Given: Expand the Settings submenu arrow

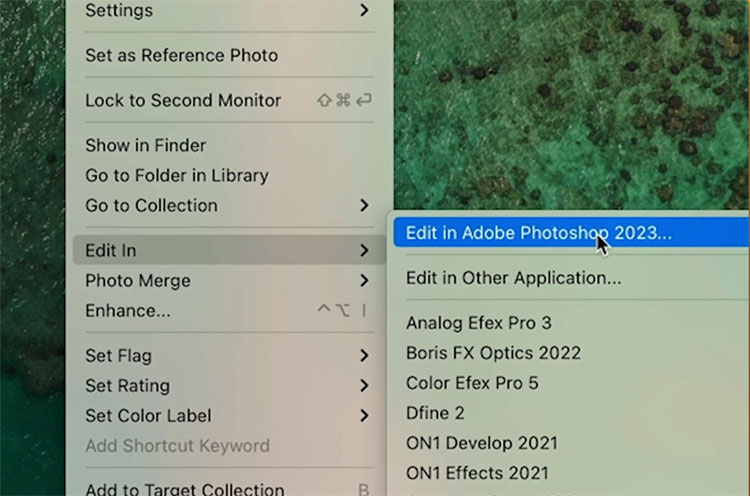Looking at the screenshot, I should pyautogui.click(x=364, y=10).
